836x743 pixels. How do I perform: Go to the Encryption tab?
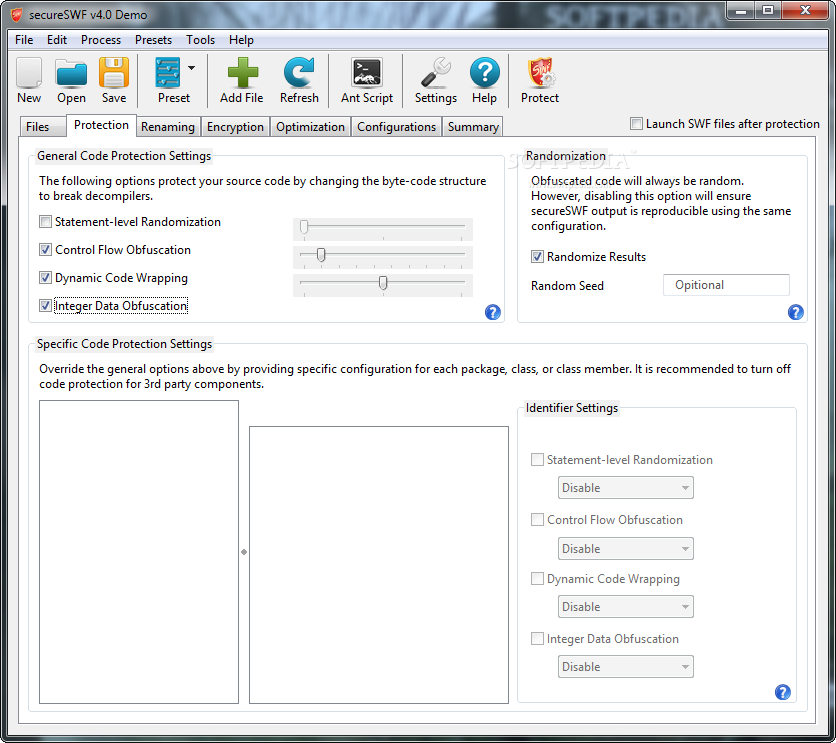click(235, 127)
